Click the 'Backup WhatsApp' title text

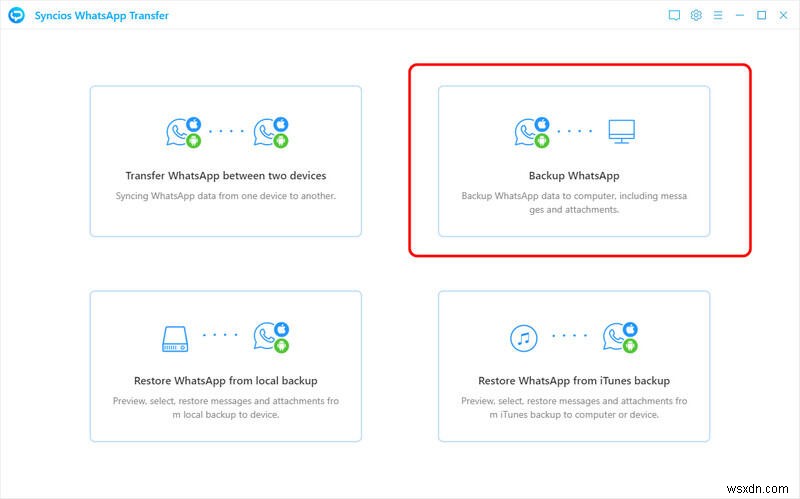[x=574, y=176]
